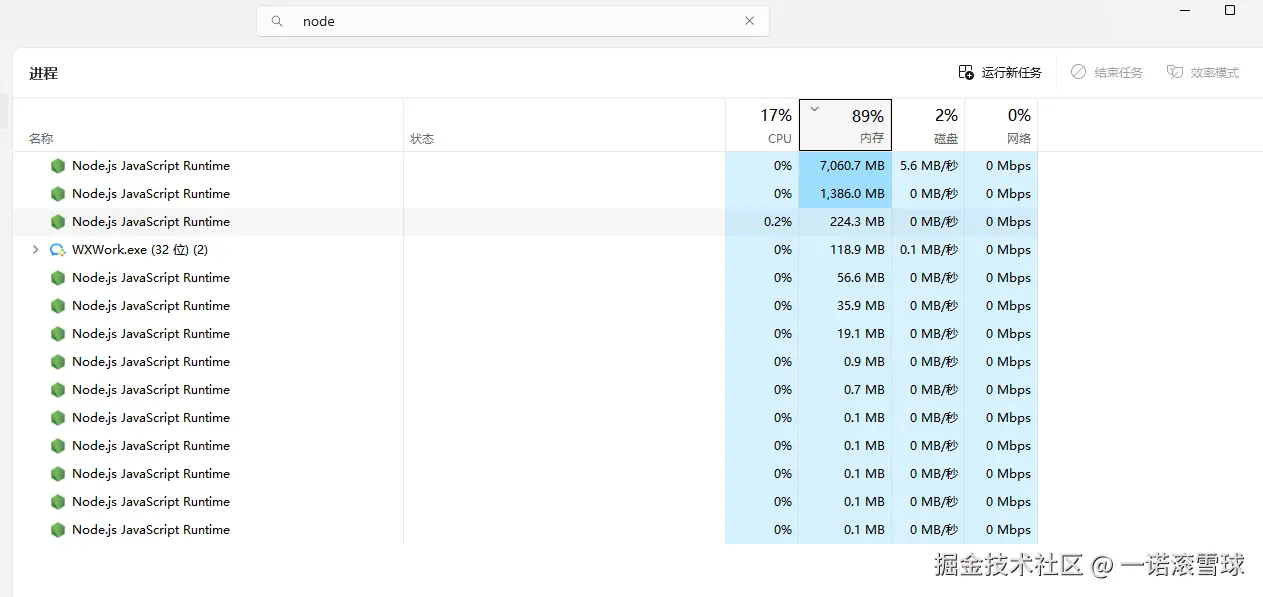Sort by the 89% 内存 column header
The height and width of the screenshot is (597, 1263).
click(x=845, y=125)
